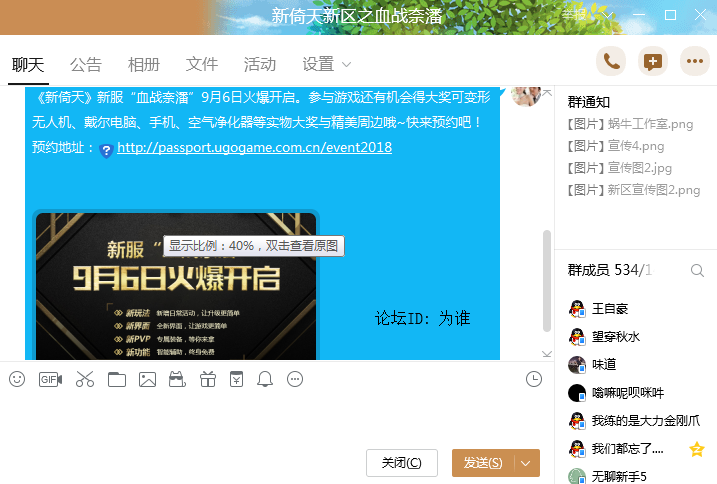Expand the 设置 tab dropdown
Viewport: 717px width, 484px height.
point(346,65)
